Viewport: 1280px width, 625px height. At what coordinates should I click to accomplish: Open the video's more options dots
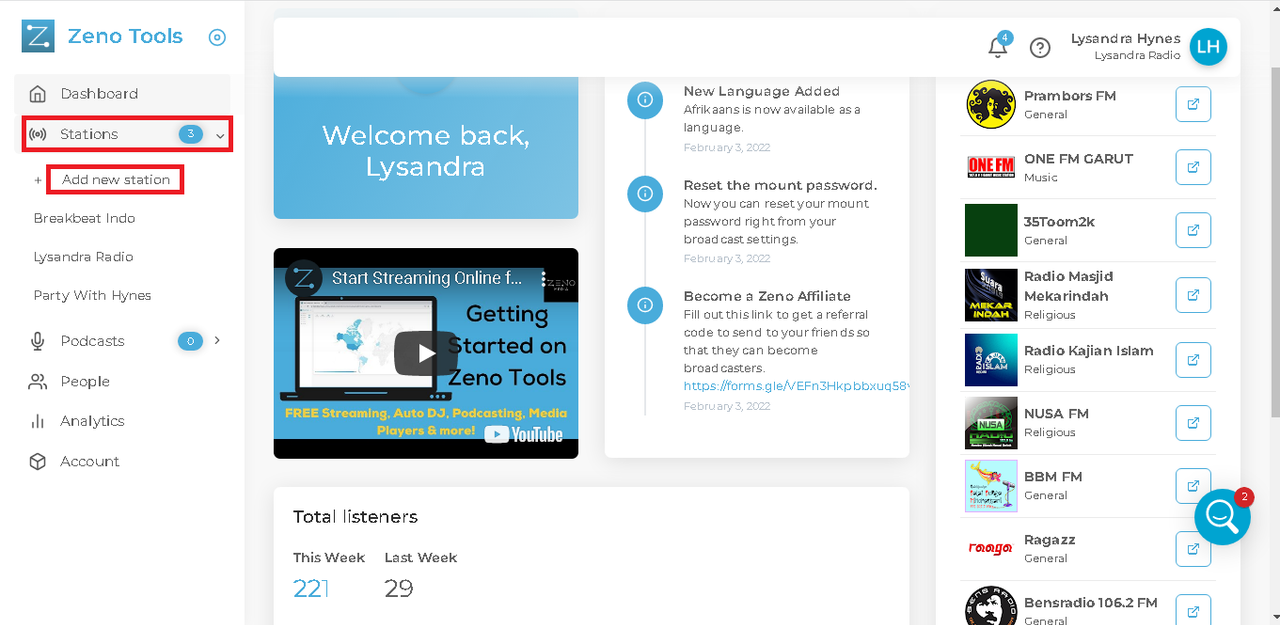[544, 279]
